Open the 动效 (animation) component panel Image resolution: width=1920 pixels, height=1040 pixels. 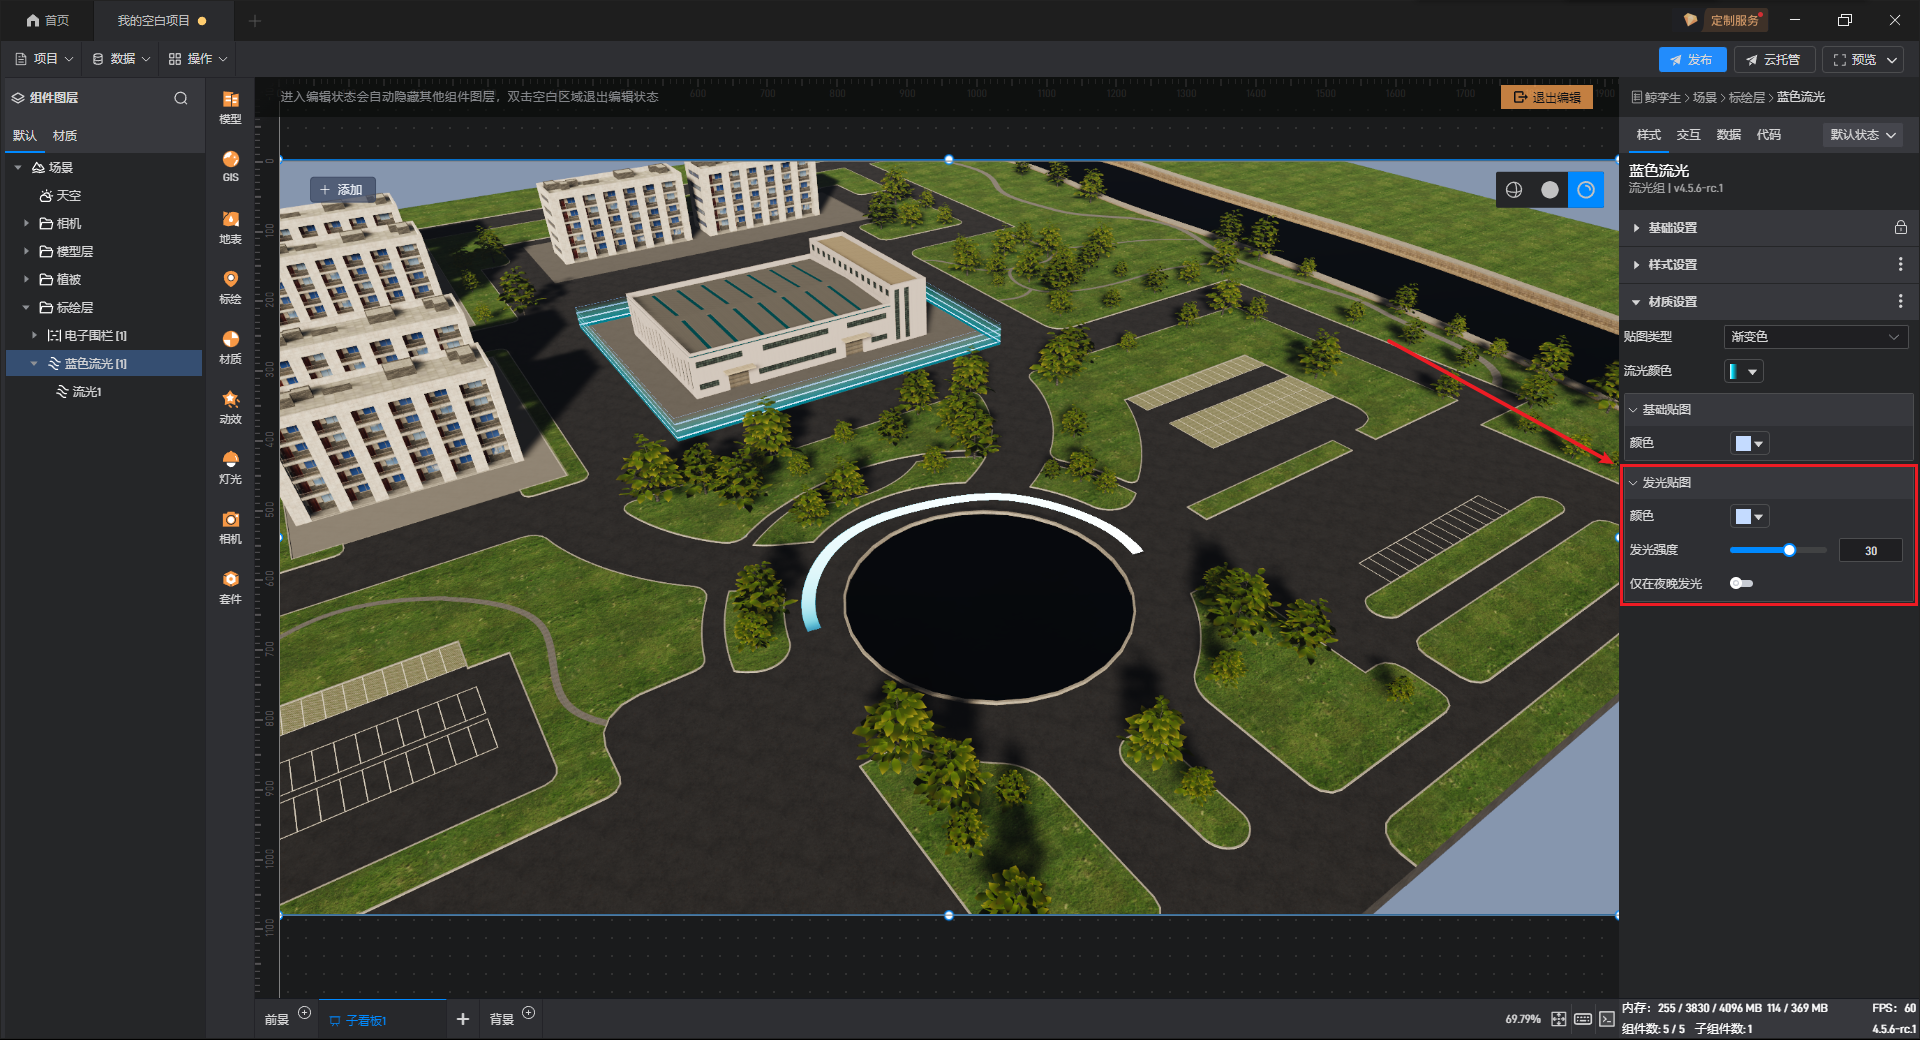coord(230,406)
